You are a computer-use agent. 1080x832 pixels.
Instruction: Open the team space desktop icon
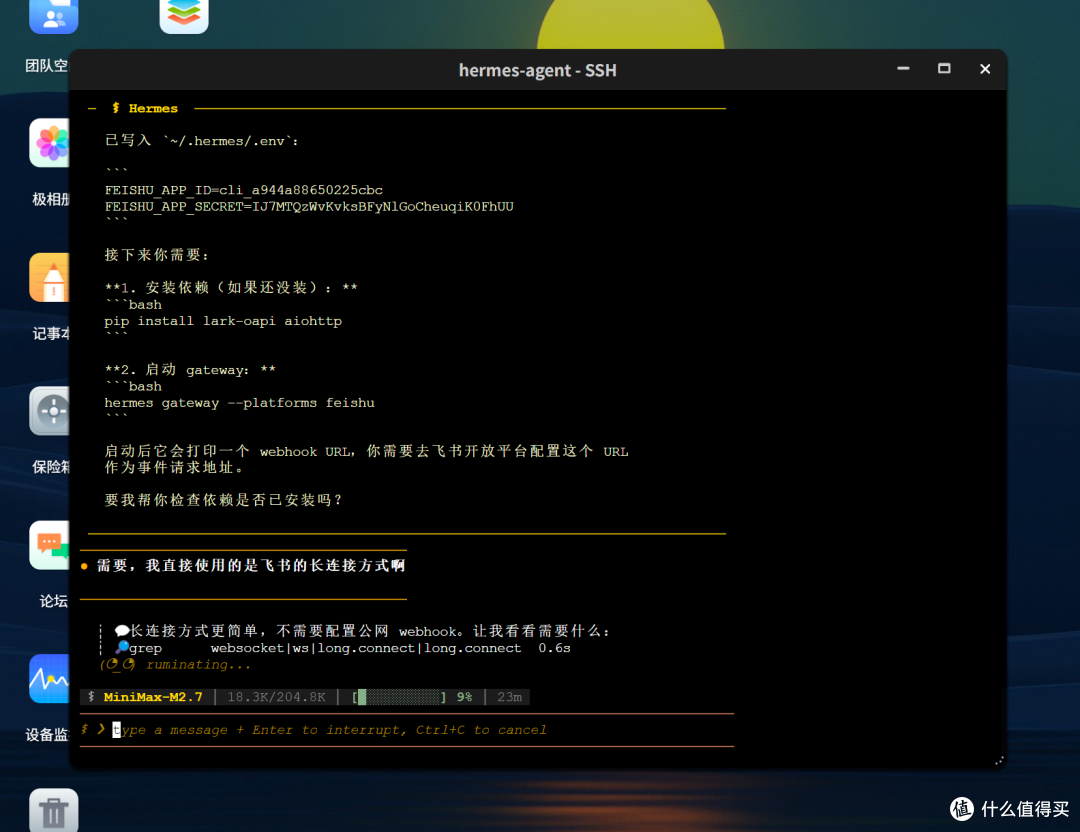[53, 15]
